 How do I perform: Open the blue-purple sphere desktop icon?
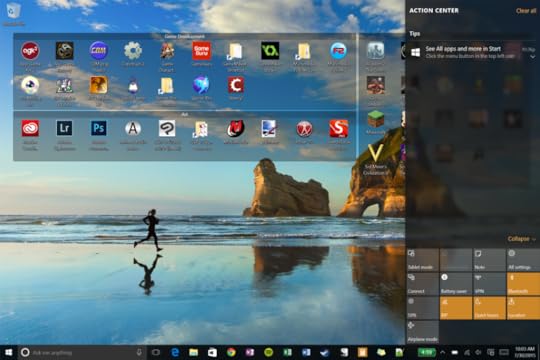[201, 85]
